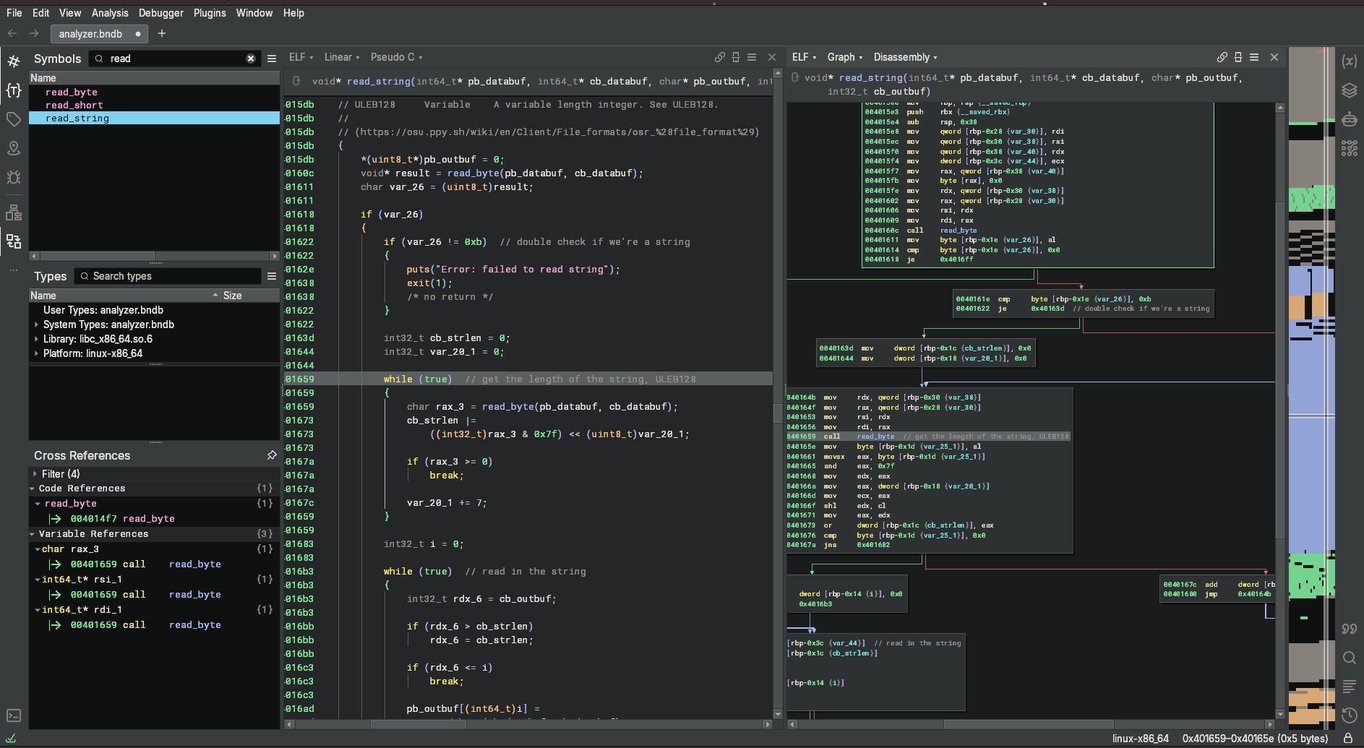Clear the symbols search text
Viewport: 1364px width, 748px height.
click(251, 59)
